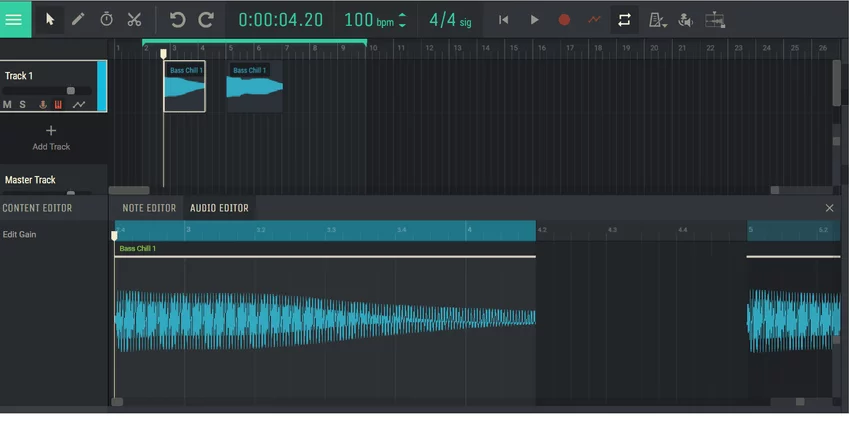Return playhead to the start
Screen dimensions: 850x428
[504, 20]
